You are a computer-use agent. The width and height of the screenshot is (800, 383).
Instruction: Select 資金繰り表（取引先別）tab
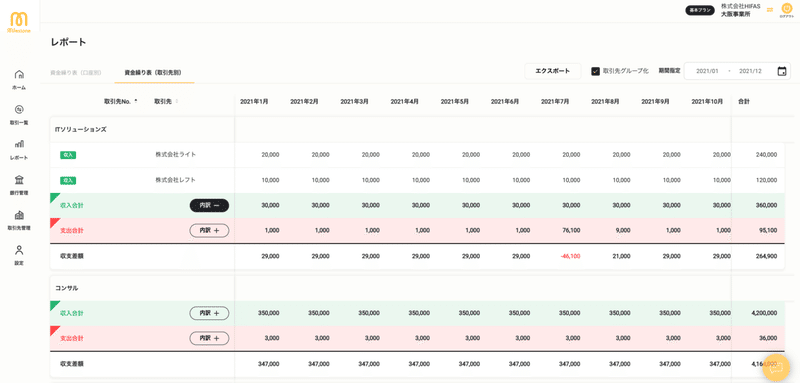click(154, 72)
